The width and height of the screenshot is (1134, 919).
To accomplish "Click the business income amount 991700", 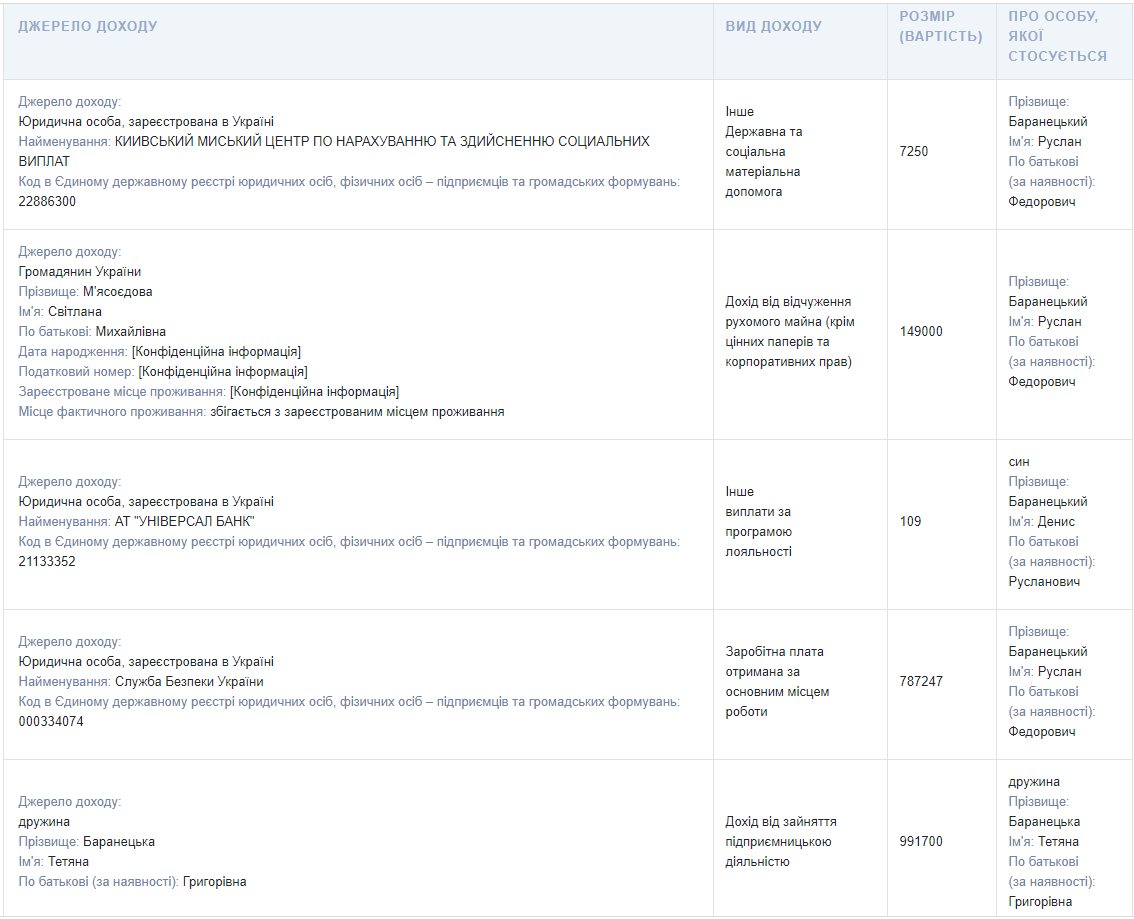I will point(921,842).
